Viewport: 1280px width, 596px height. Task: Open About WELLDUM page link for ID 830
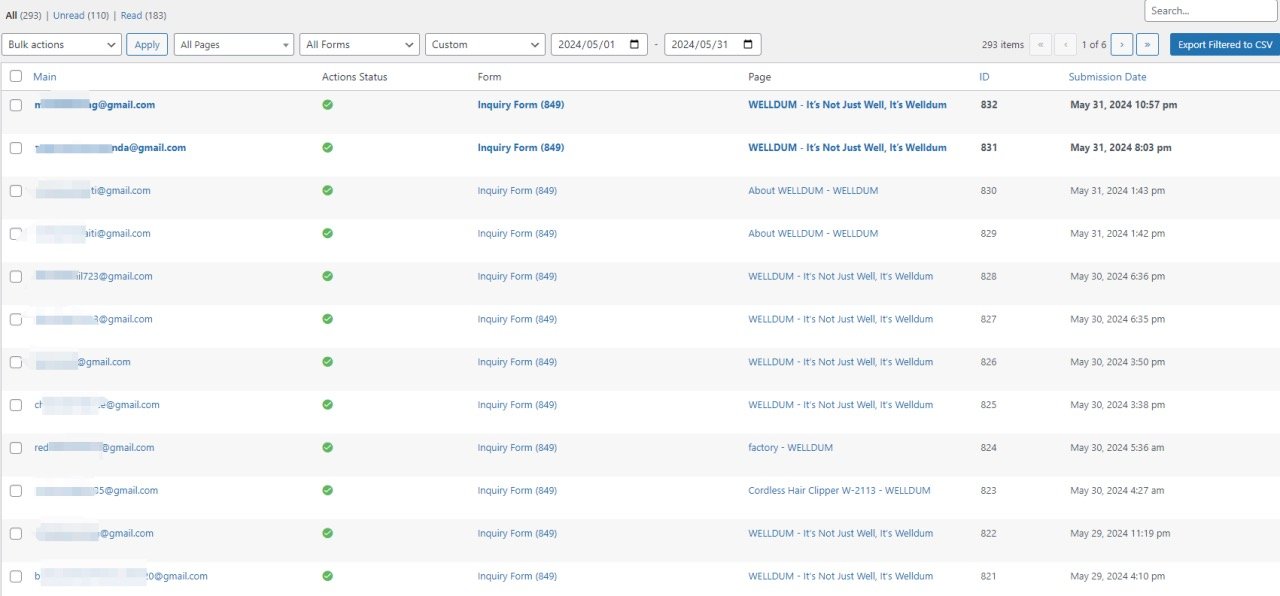click(x=813, y=190)
